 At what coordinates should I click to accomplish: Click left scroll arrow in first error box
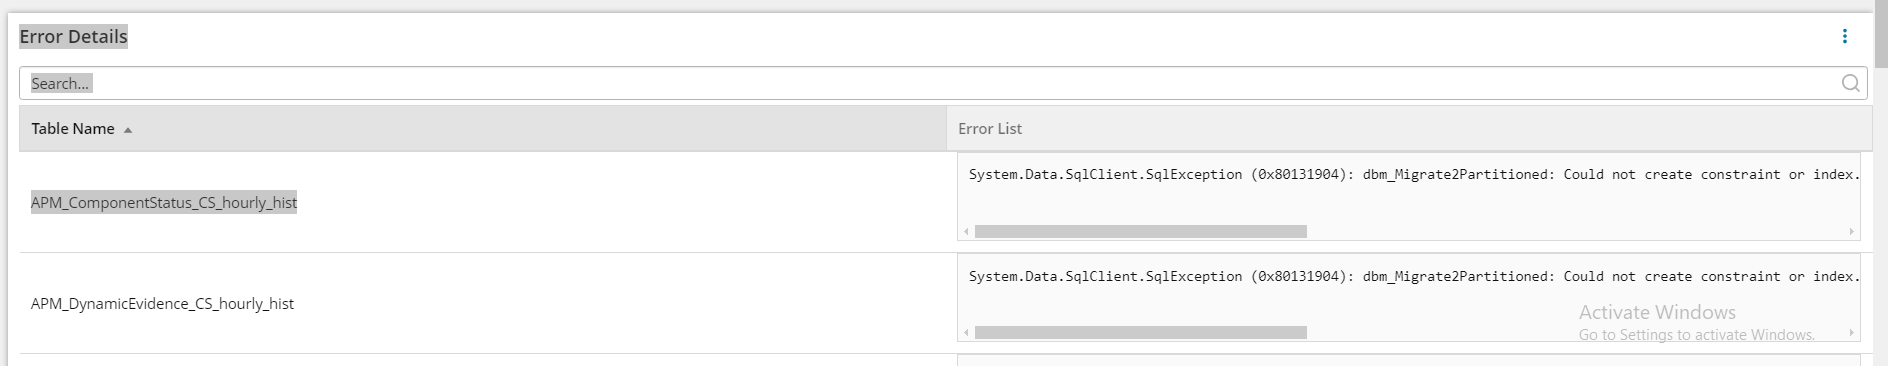coord(966,231)
